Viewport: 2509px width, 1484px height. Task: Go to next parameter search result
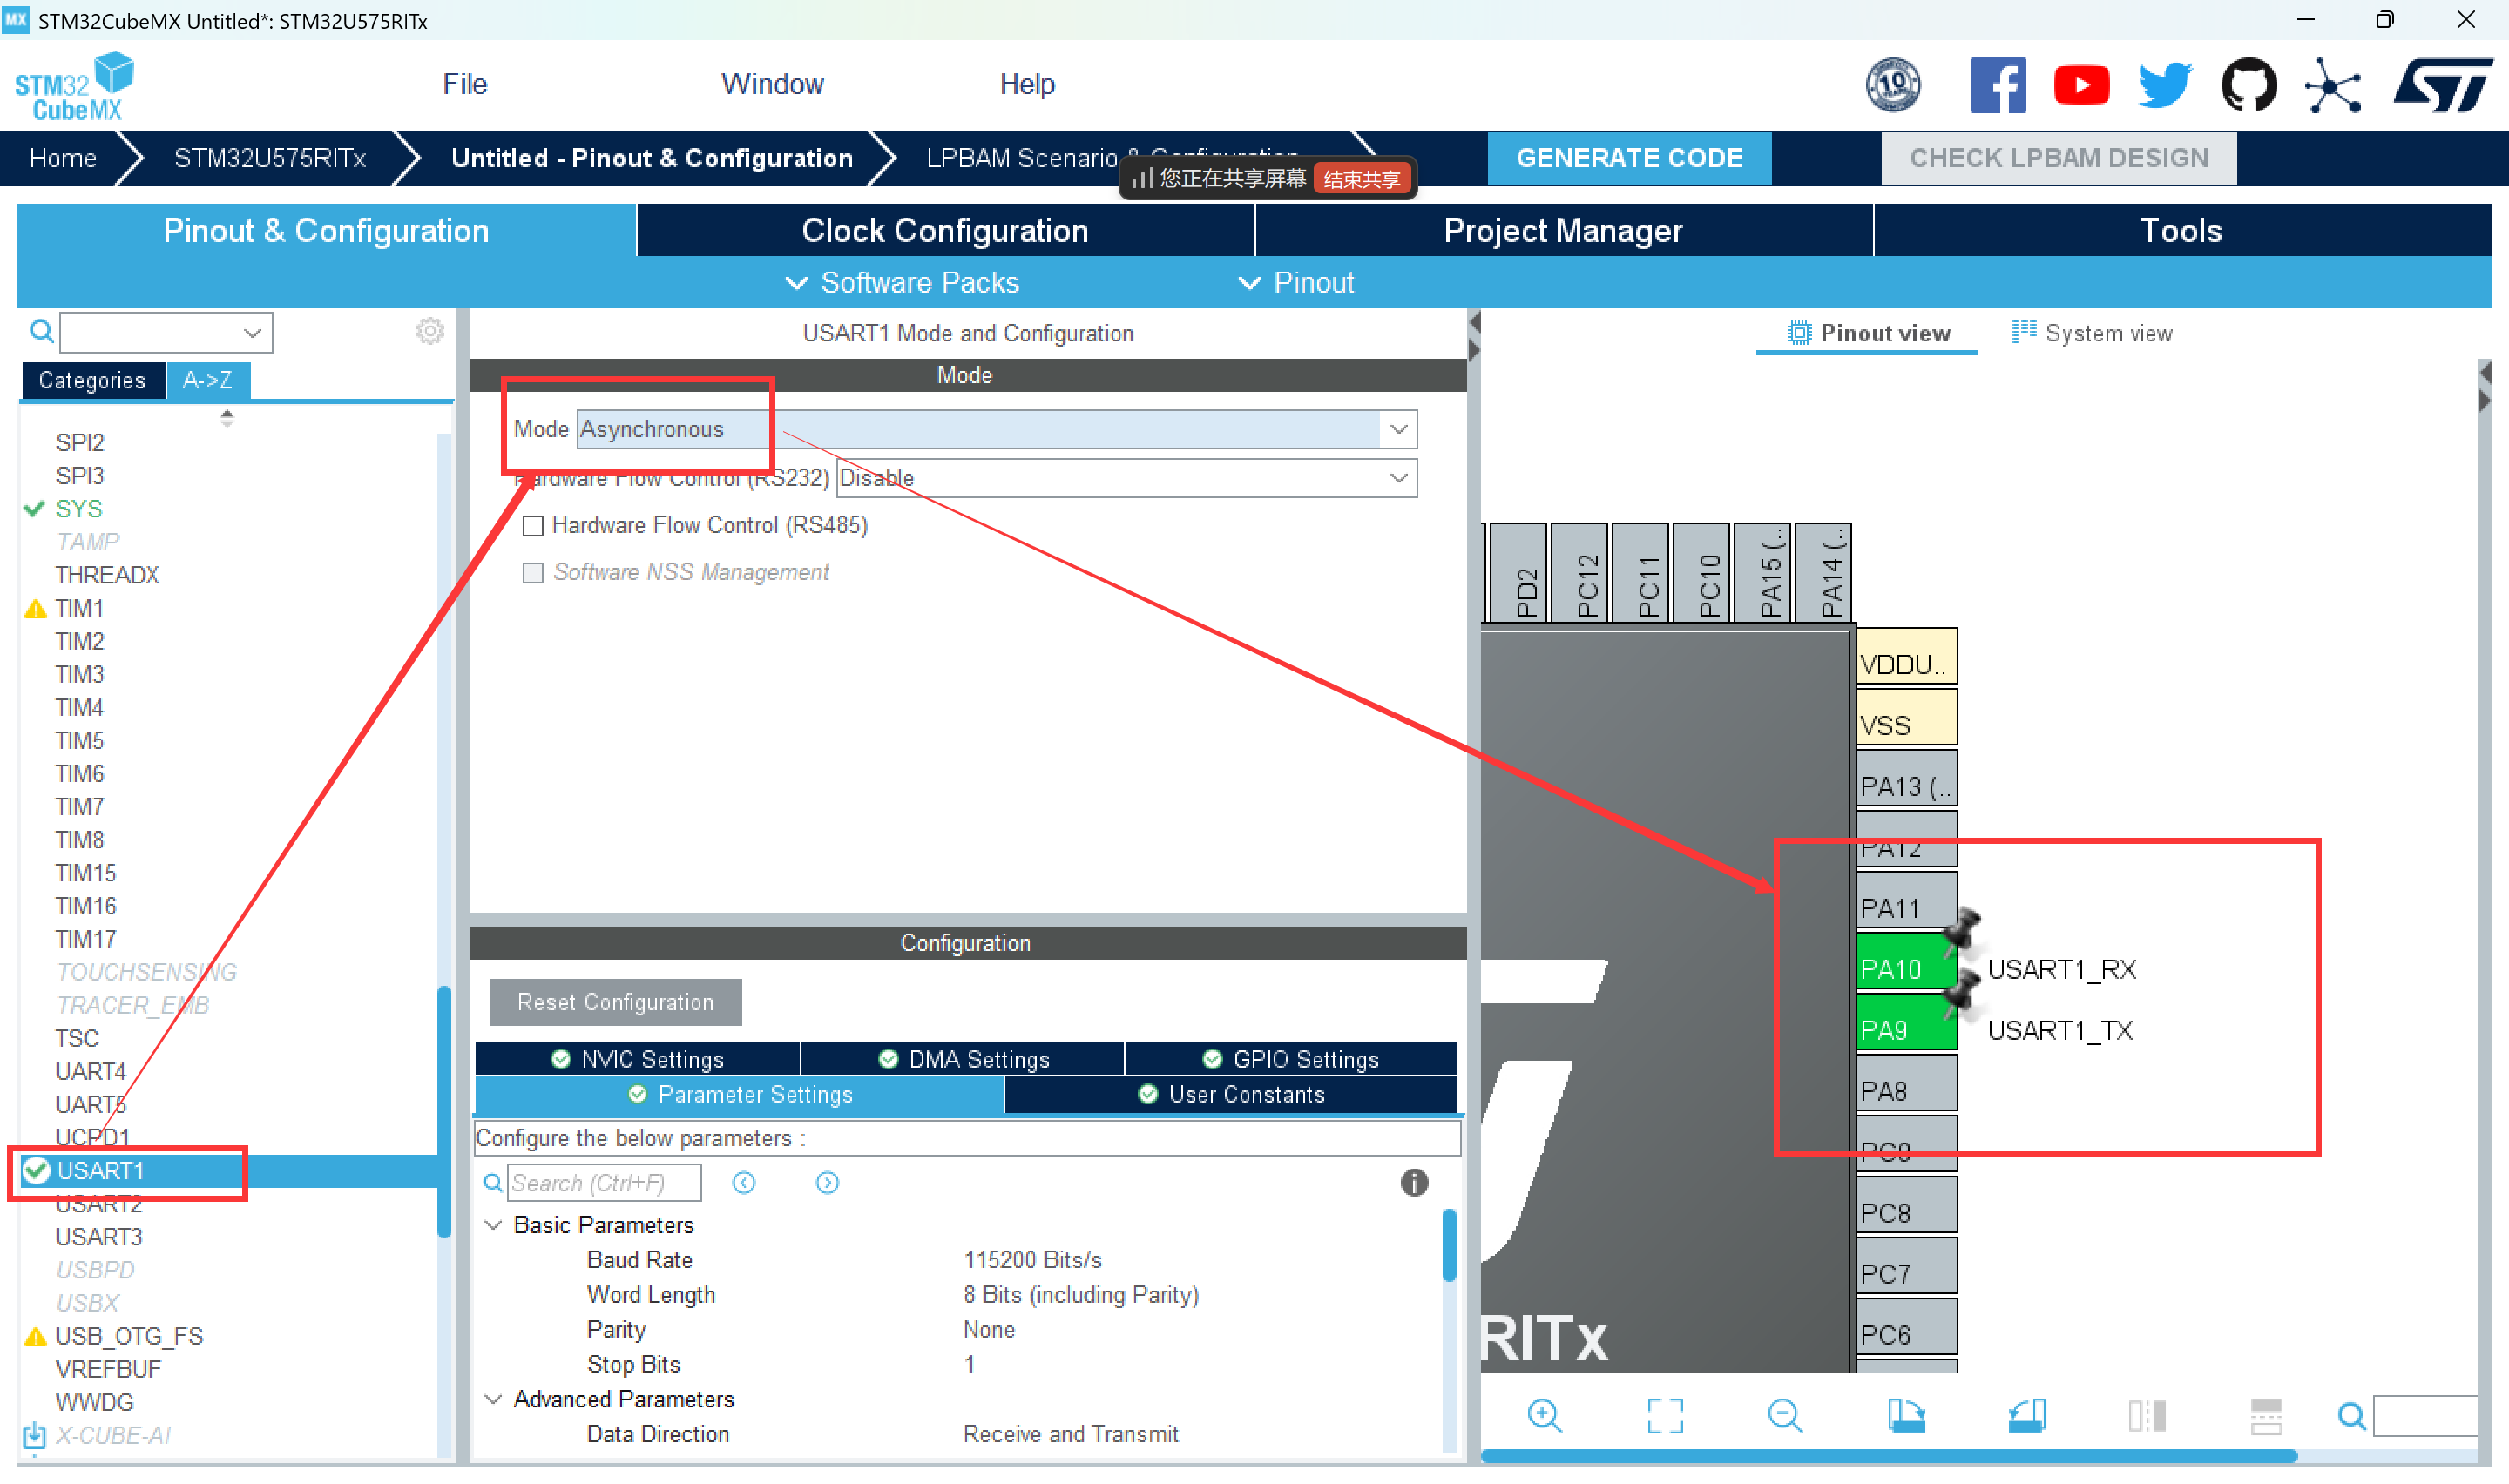(x=827, y=1183)
